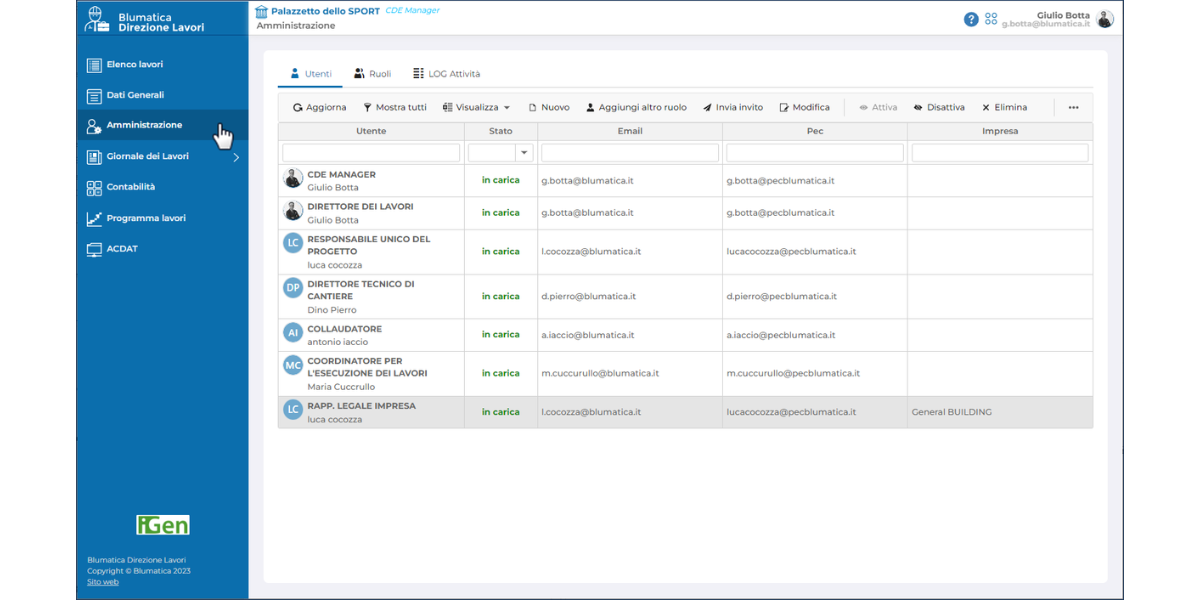Open Dati Generali from sidebar
1200x600 pixels.
coord(135,96)
